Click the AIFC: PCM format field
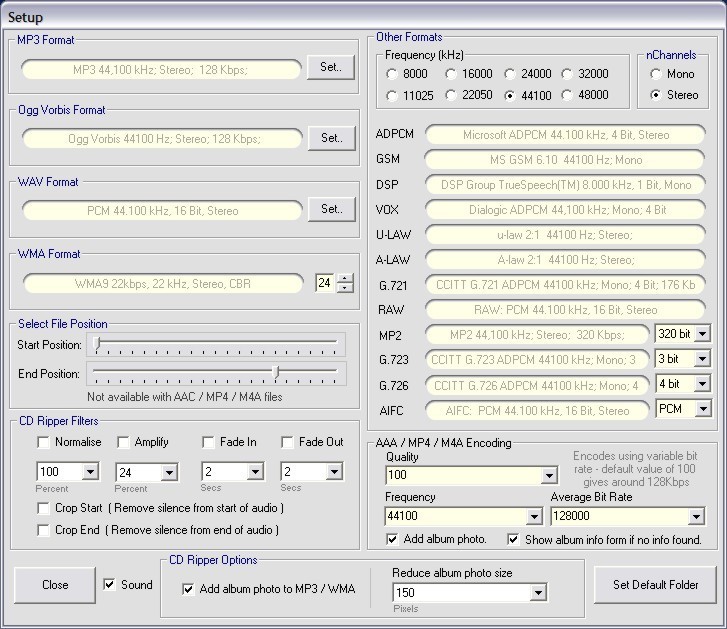 [537, 411]
